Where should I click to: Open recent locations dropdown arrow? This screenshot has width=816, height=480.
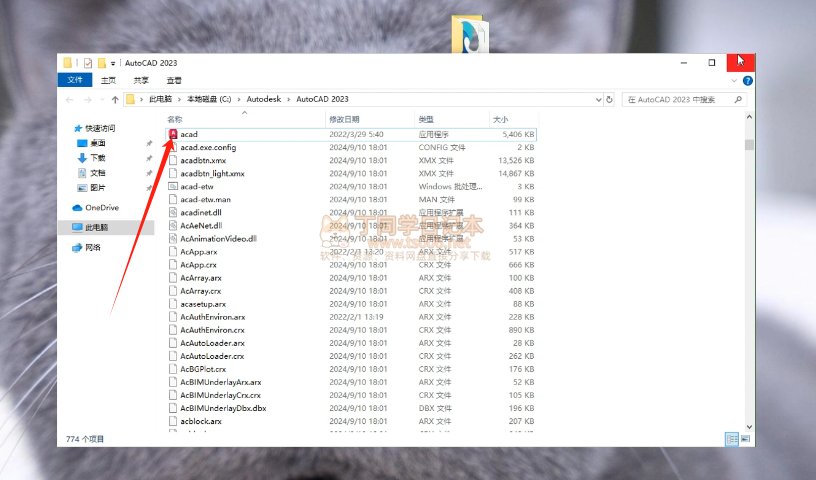click(x=102, y=99)
